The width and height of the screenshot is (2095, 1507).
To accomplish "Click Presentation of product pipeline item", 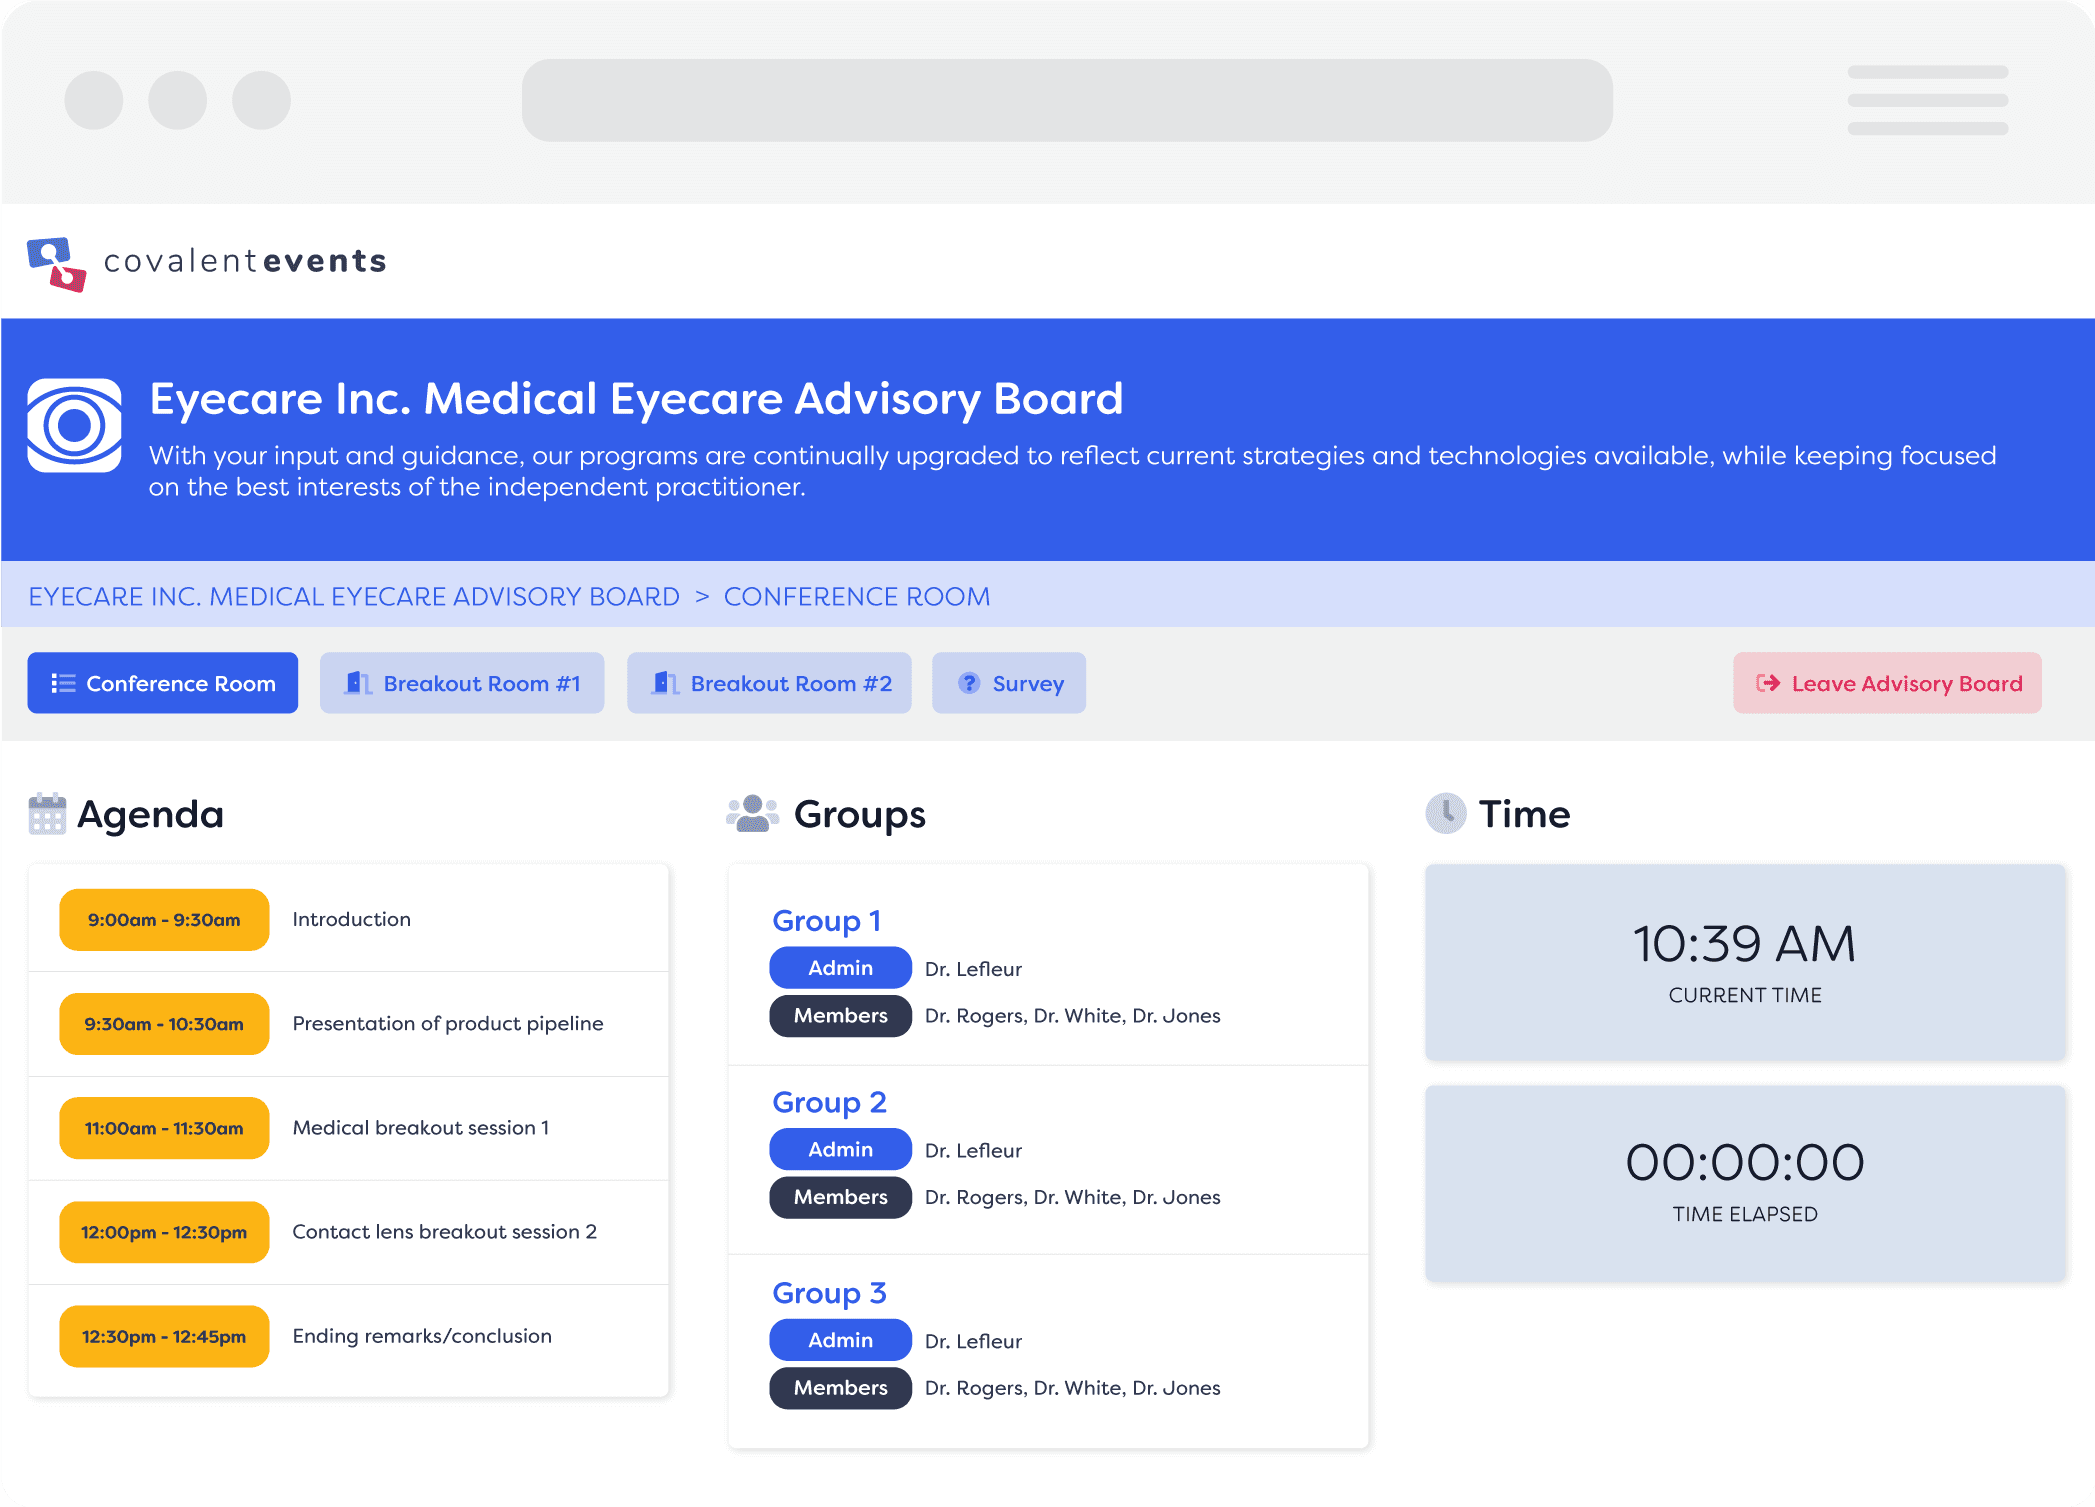I will [x=448, y=1023].
